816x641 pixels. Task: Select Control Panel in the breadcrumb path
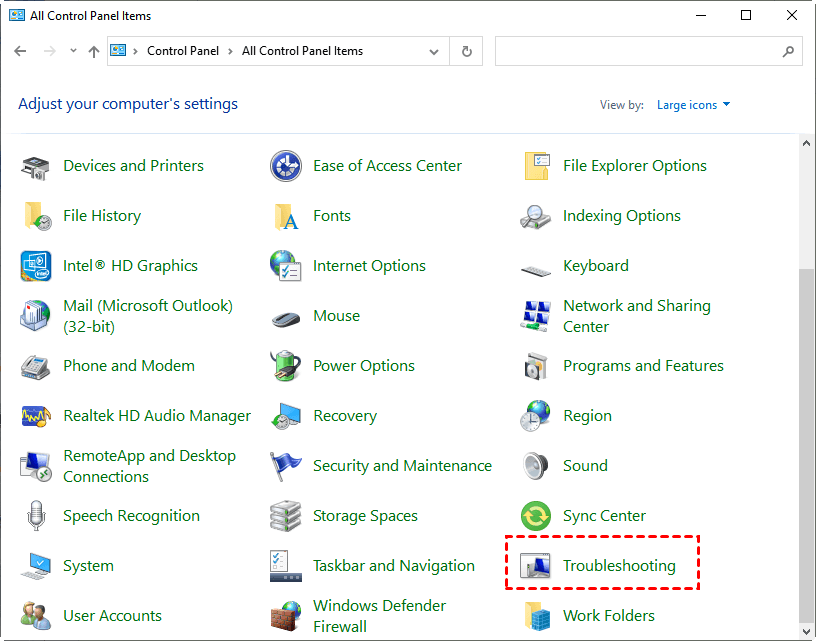(184, 51)
